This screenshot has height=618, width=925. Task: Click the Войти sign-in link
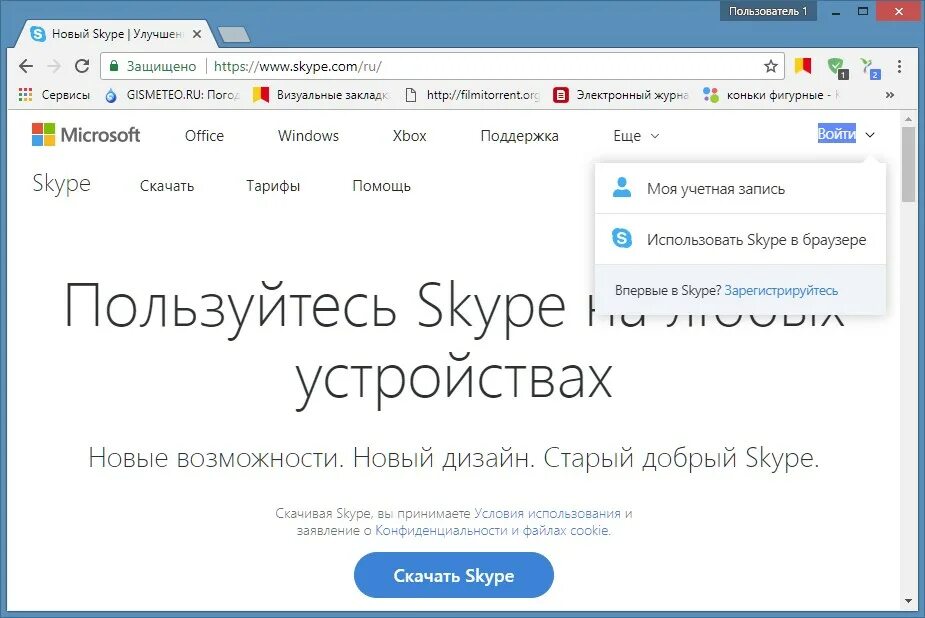click(837, 134)
